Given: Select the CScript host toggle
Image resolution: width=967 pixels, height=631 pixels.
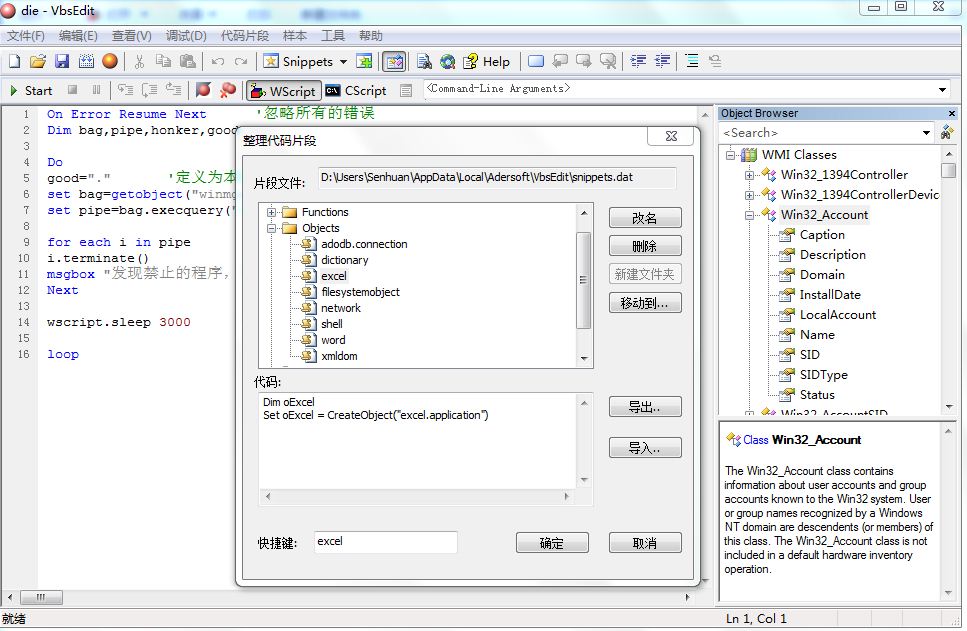Looking at the screenshot, I should [x=356, y=91].
